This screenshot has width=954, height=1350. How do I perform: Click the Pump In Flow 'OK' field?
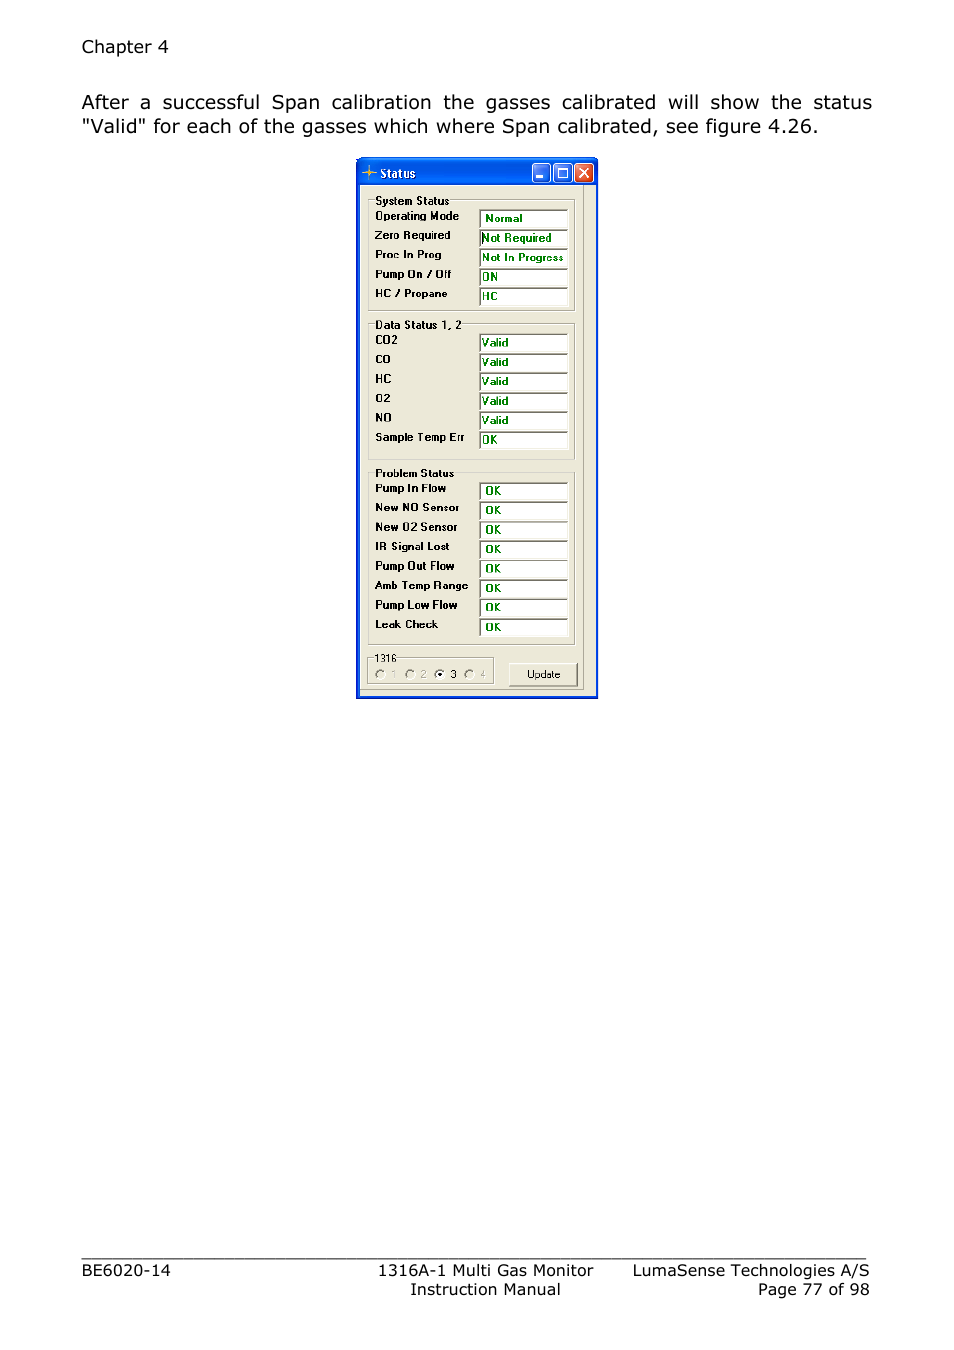[524, 491]
